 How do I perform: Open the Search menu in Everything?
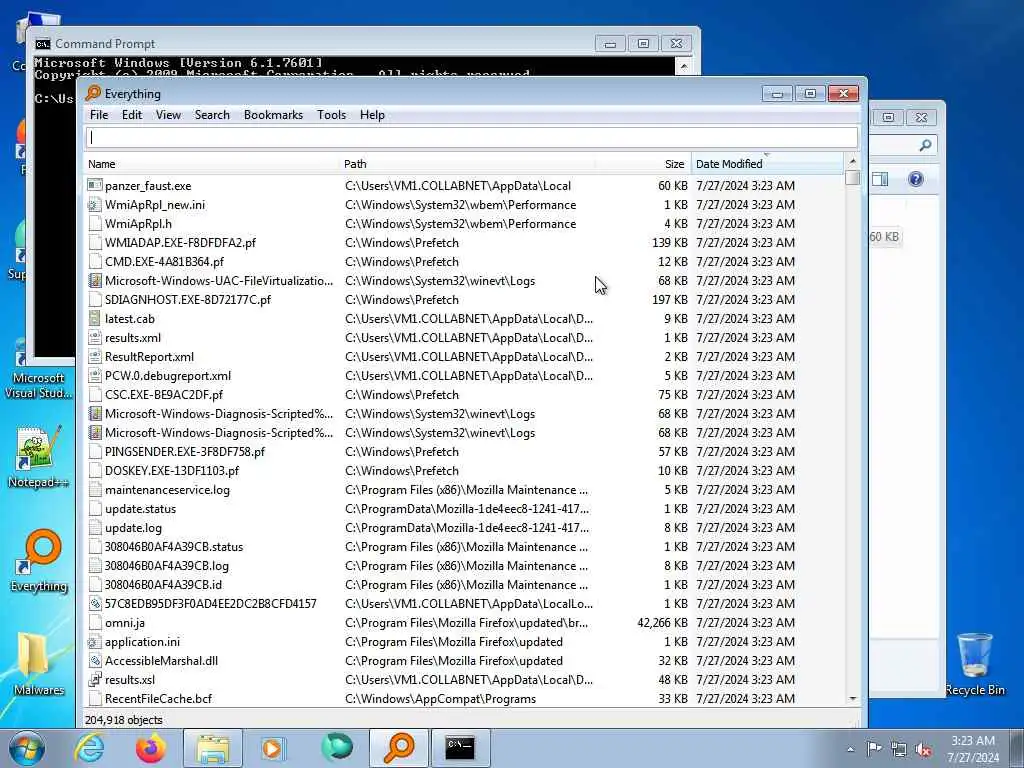212,115
